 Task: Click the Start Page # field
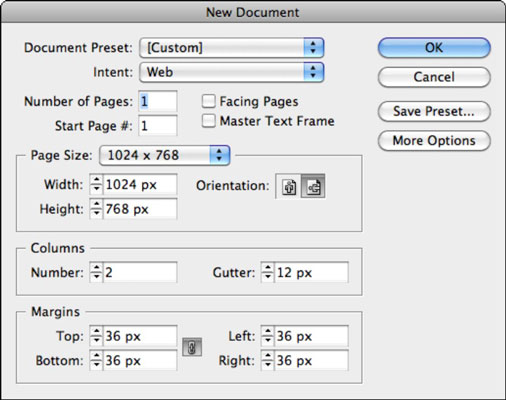coord(158,126)
